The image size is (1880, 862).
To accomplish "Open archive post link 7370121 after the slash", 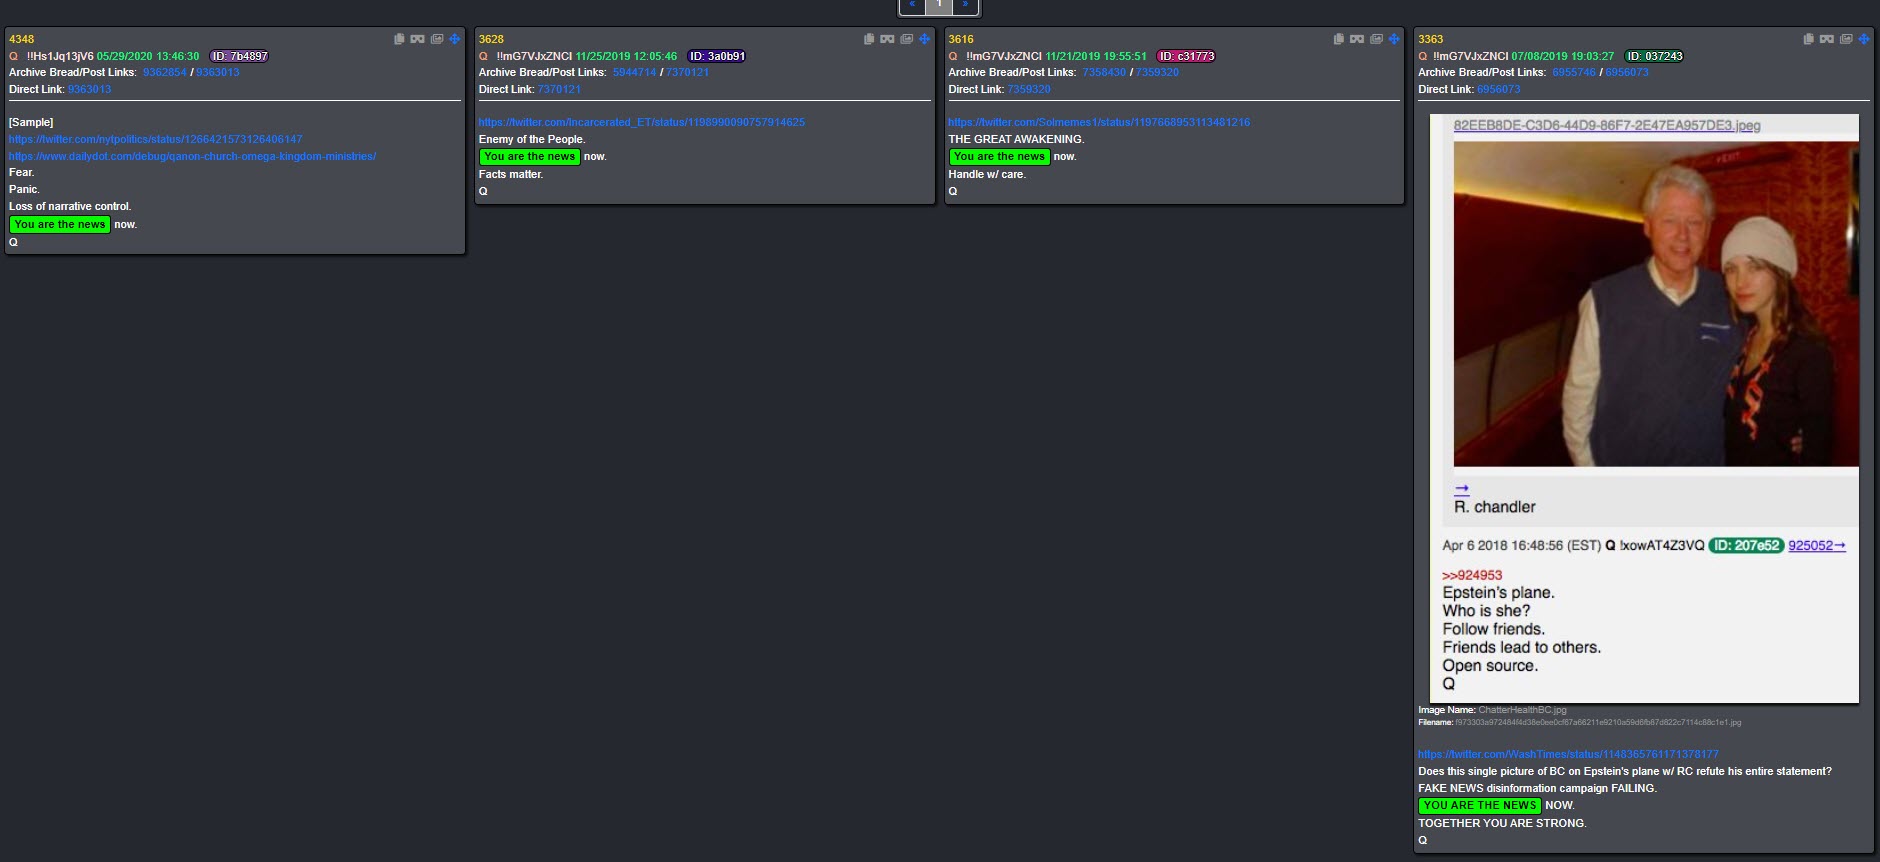I will pos(688,72).
